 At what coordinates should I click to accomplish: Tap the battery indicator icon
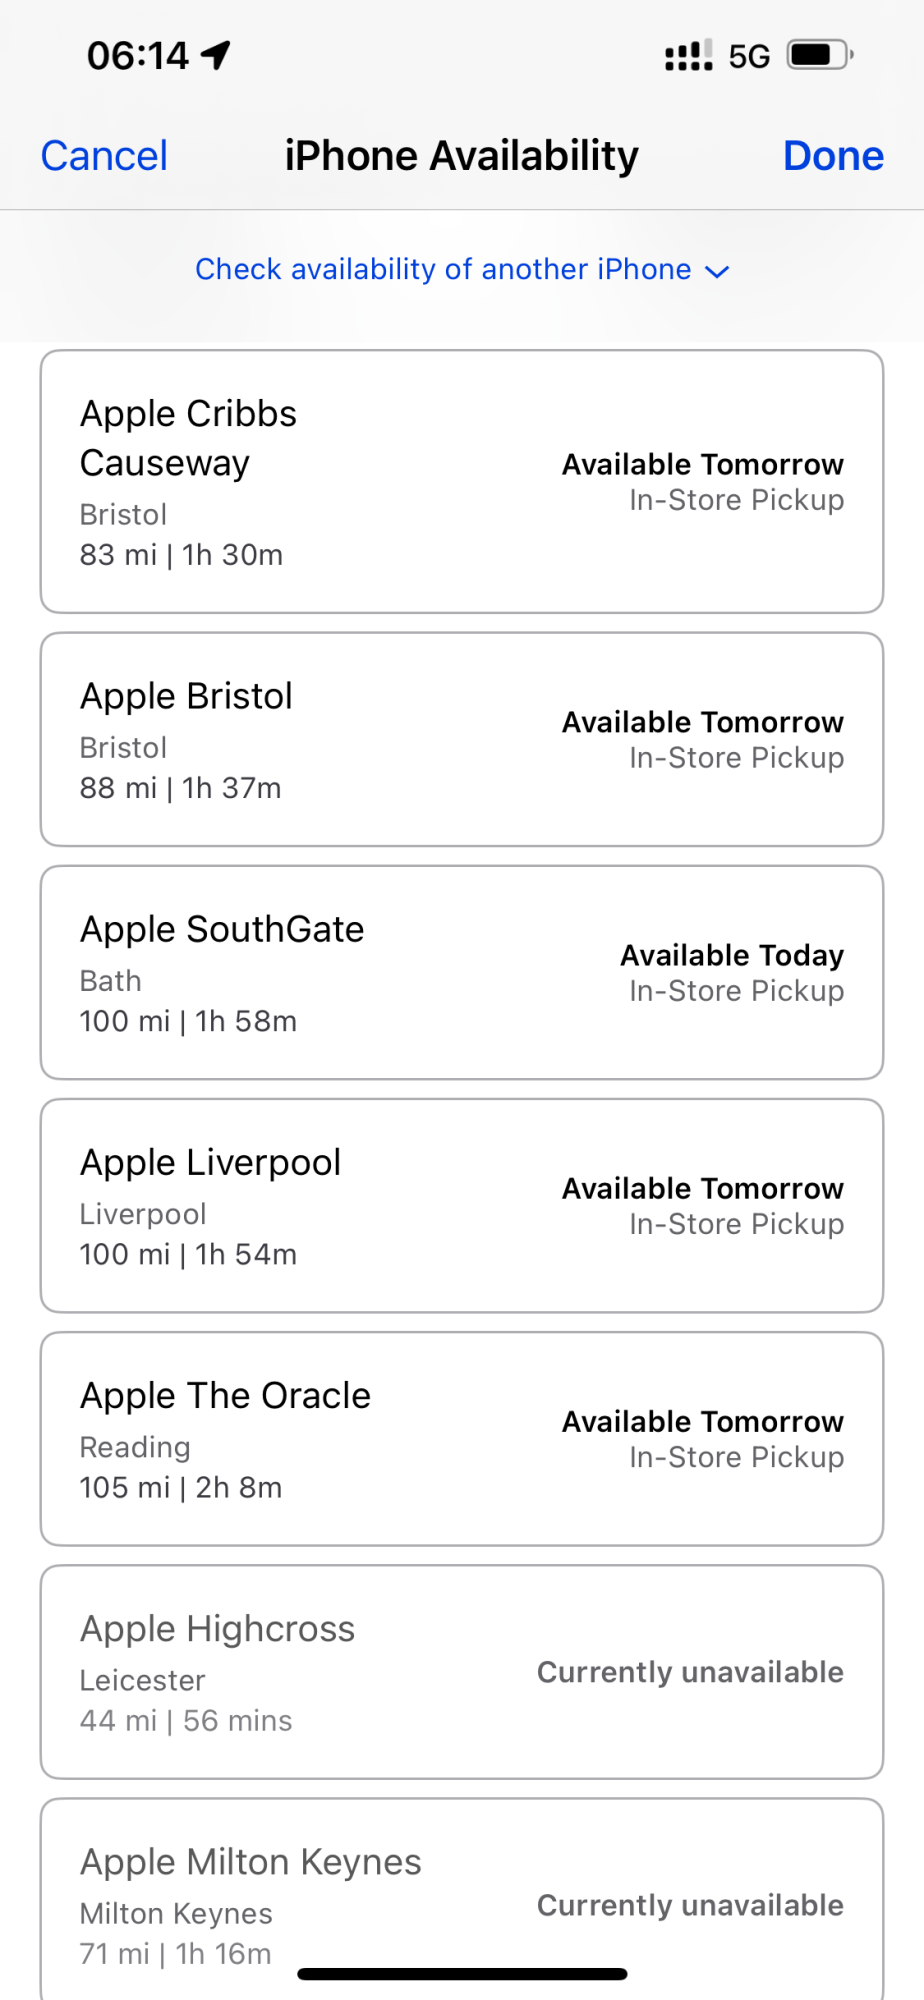pyautogui.click(x=820, y=54)
